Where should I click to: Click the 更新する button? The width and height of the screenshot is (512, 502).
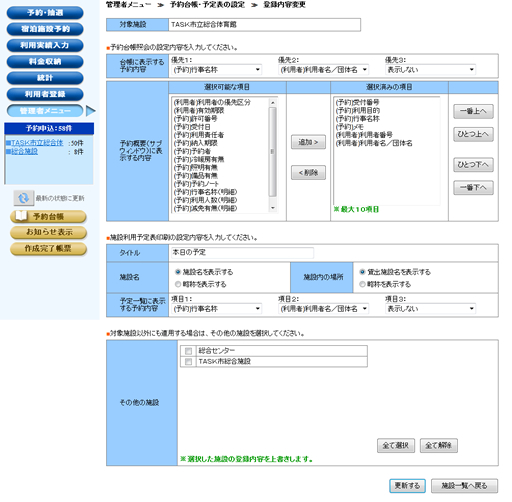(x=407, y=486)
